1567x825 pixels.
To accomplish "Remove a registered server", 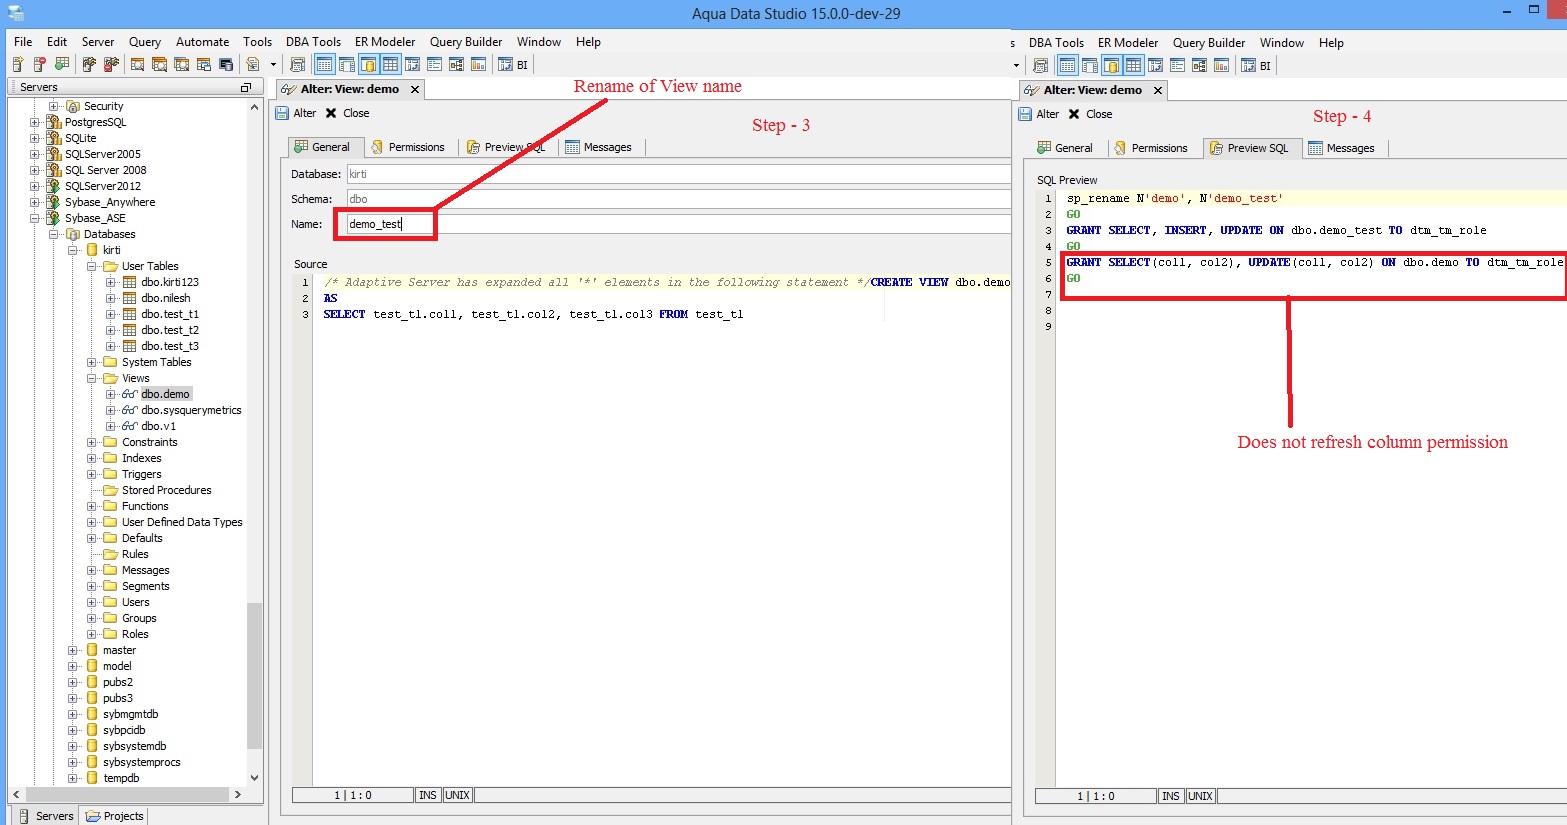I will pyautogui.click(x=37, y=64).
